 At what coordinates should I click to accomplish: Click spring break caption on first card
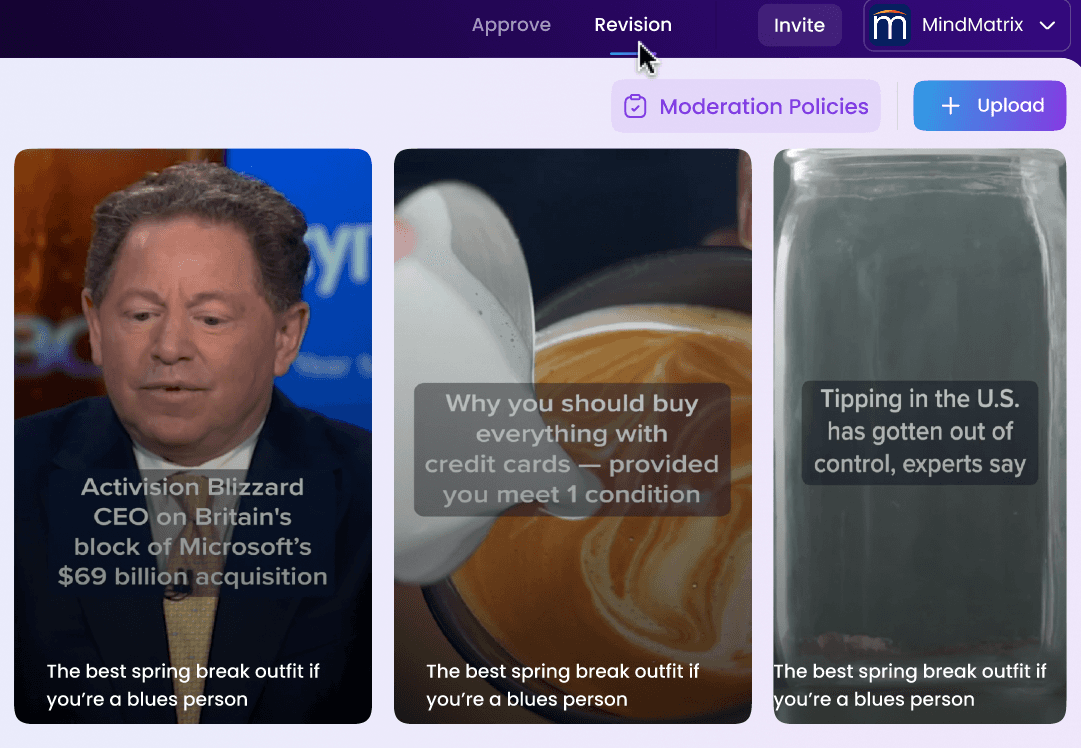tap(183, 685)
